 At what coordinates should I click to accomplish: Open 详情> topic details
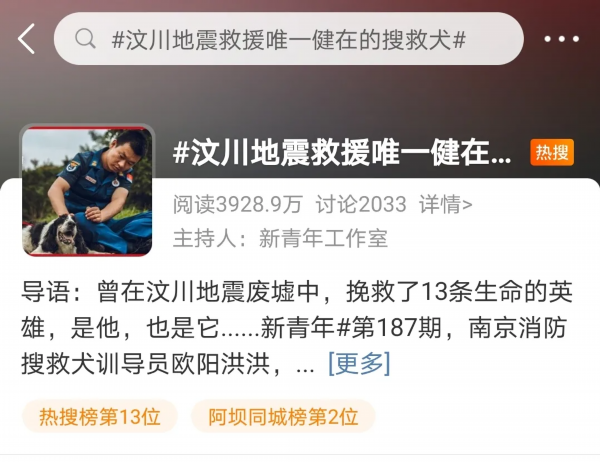[x=446, y=204]
